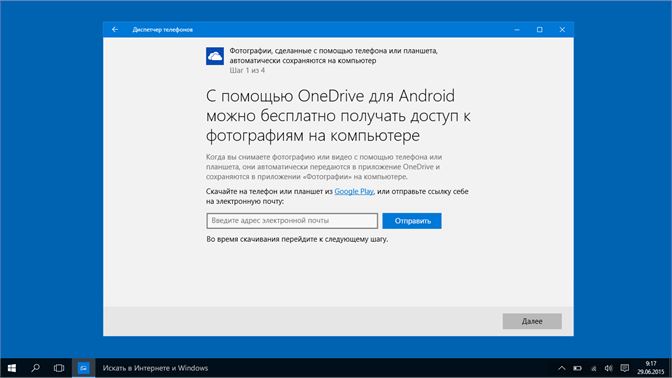Maximize the Диспетчер телефонов window

pyautogui.click(x=540, y=30)
